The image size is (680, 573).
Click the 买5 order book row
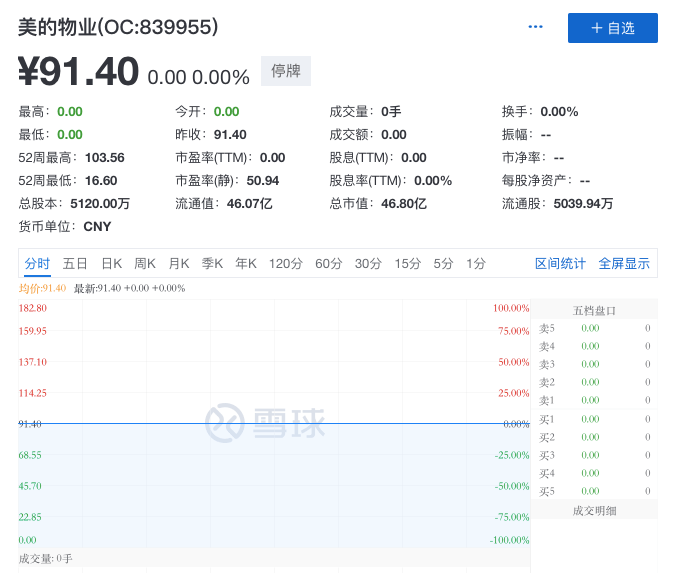click(594, 491)
